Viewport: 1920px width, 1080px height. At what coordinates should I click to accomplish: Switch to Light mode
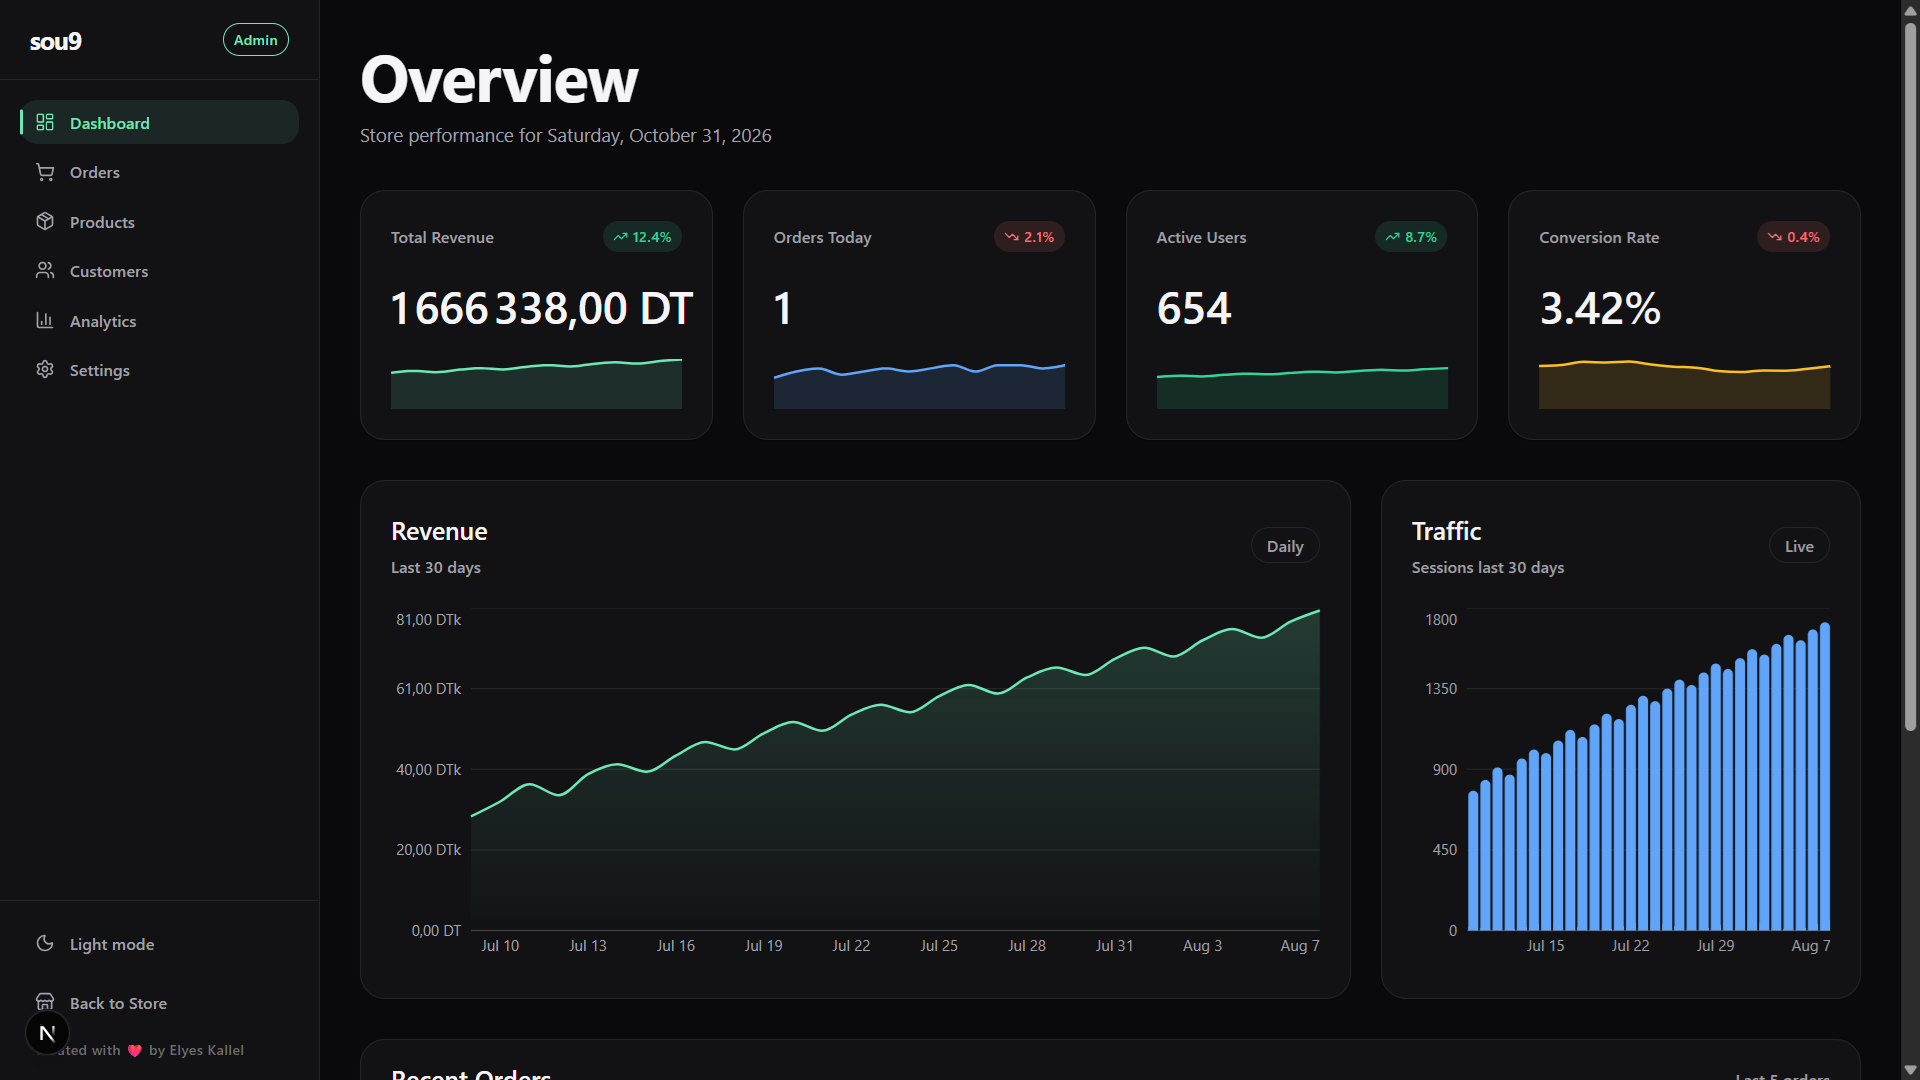point(159,944)
